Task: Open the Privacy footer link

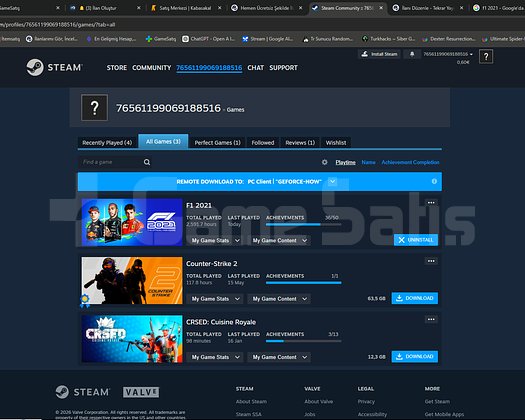Action: click(x=366, y=401)
